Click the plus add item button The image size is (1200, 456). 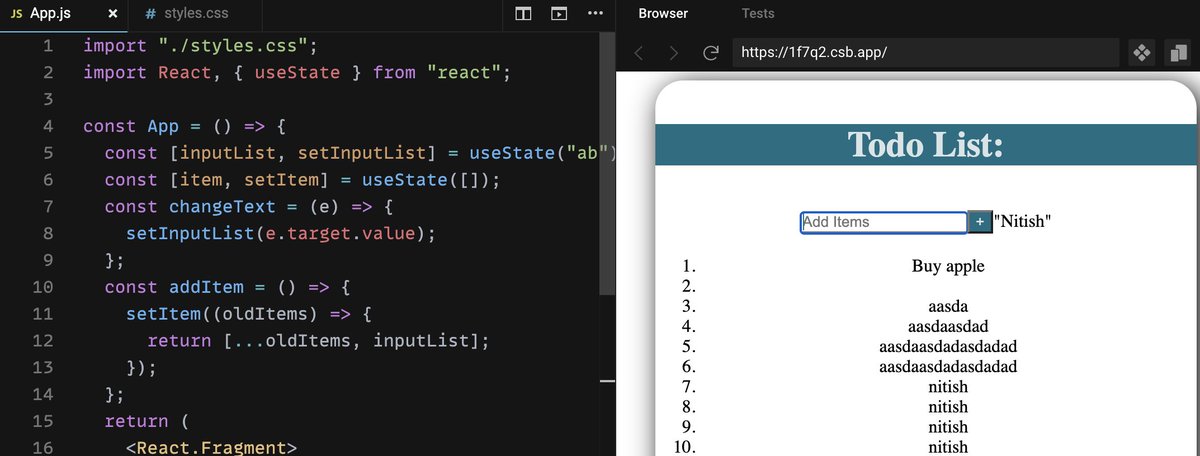(979, 222)
